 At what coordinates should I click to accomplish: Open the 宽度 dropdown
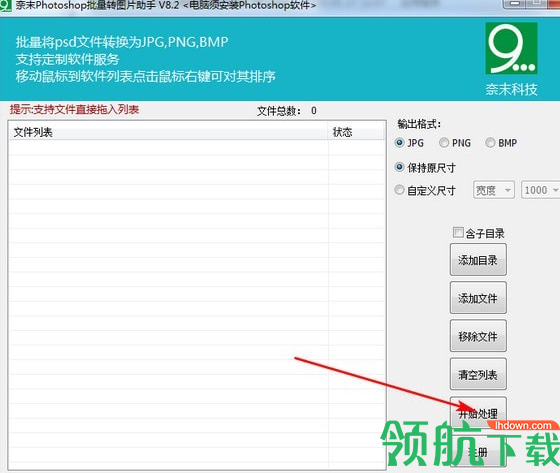point(494,190)
